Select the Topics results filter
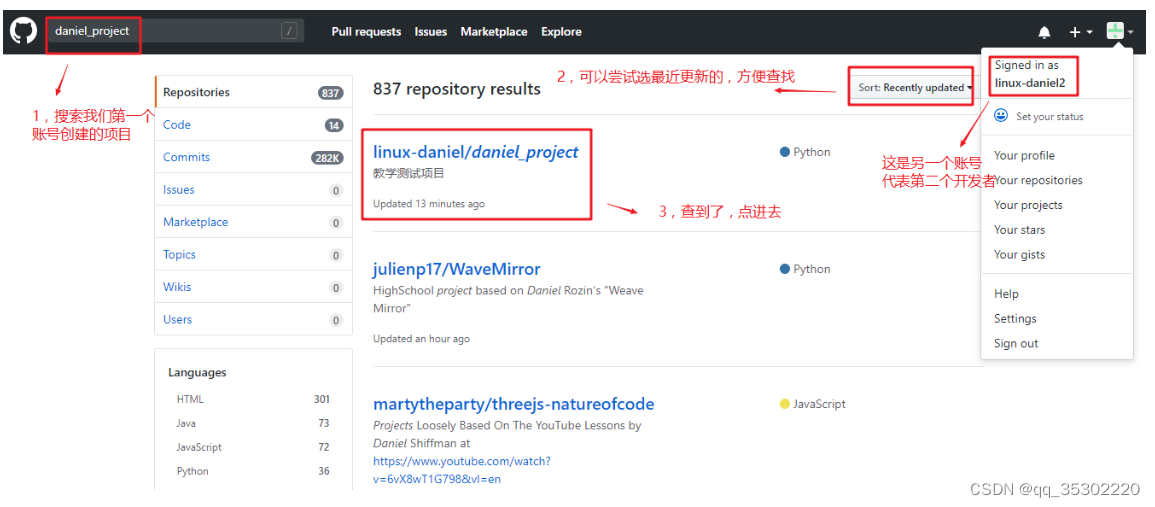 (x=253, y=254)
